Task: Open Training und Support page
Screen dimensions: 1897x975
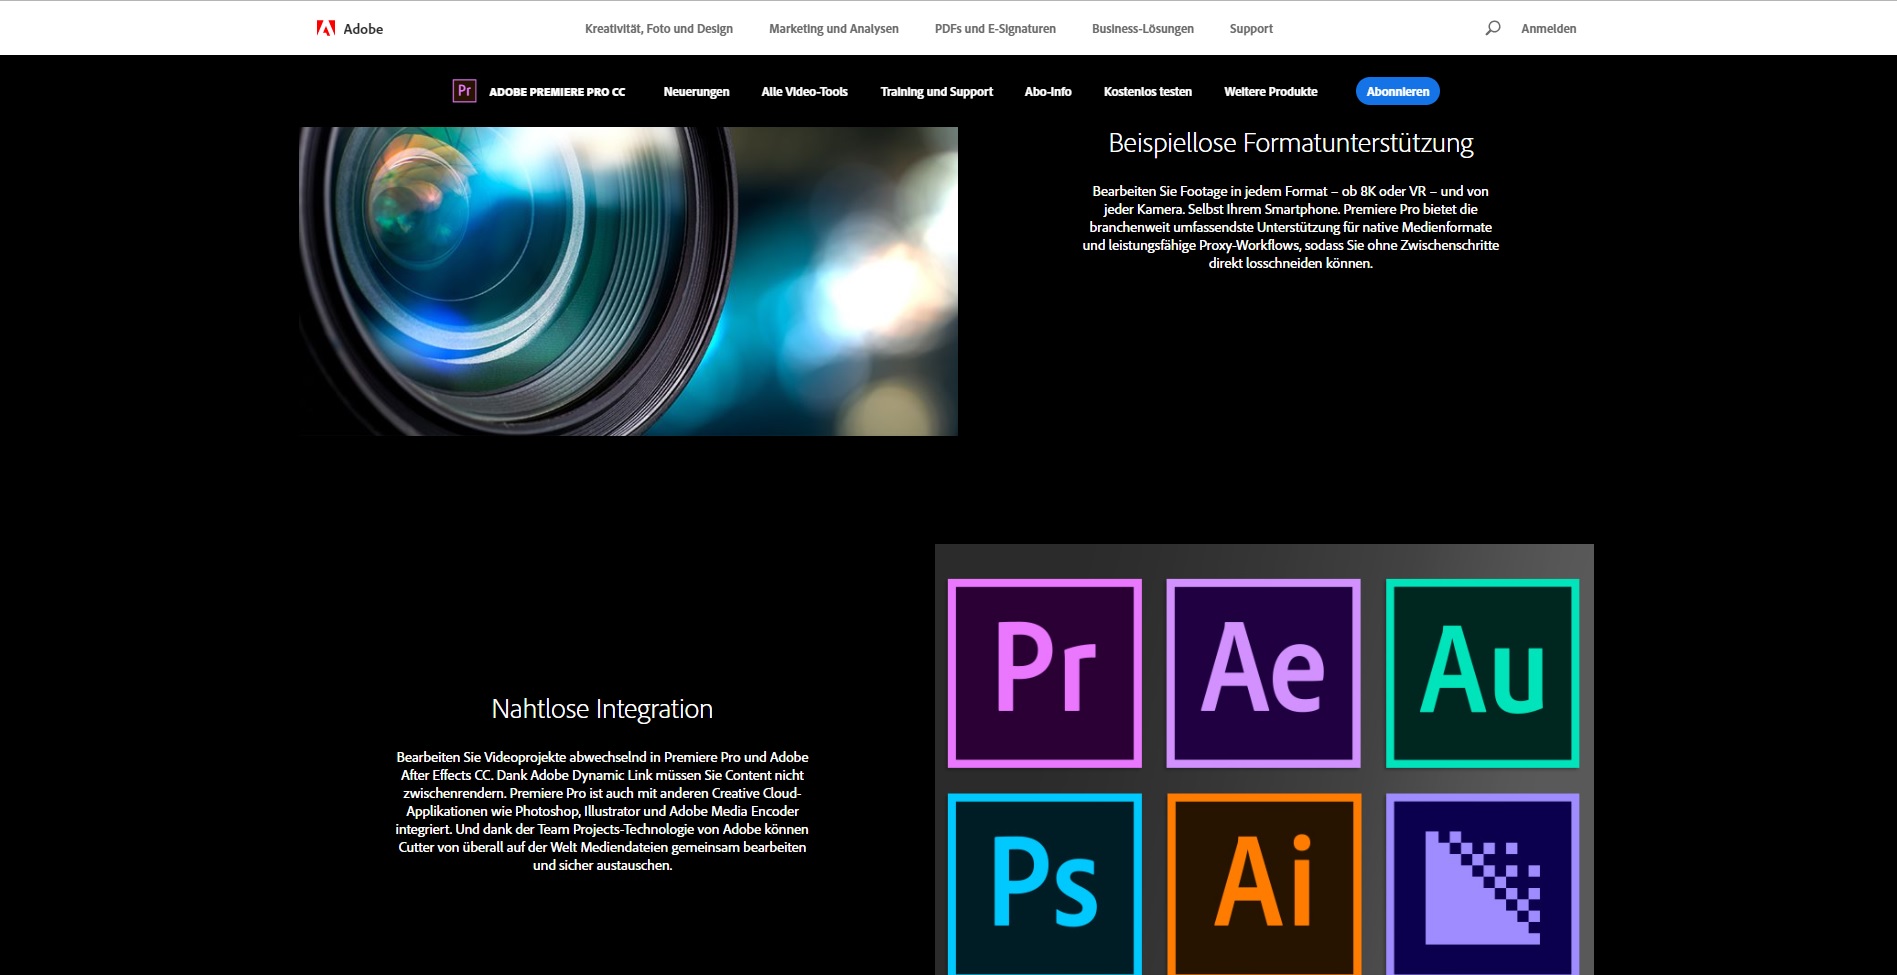Action: coord(936,92)
